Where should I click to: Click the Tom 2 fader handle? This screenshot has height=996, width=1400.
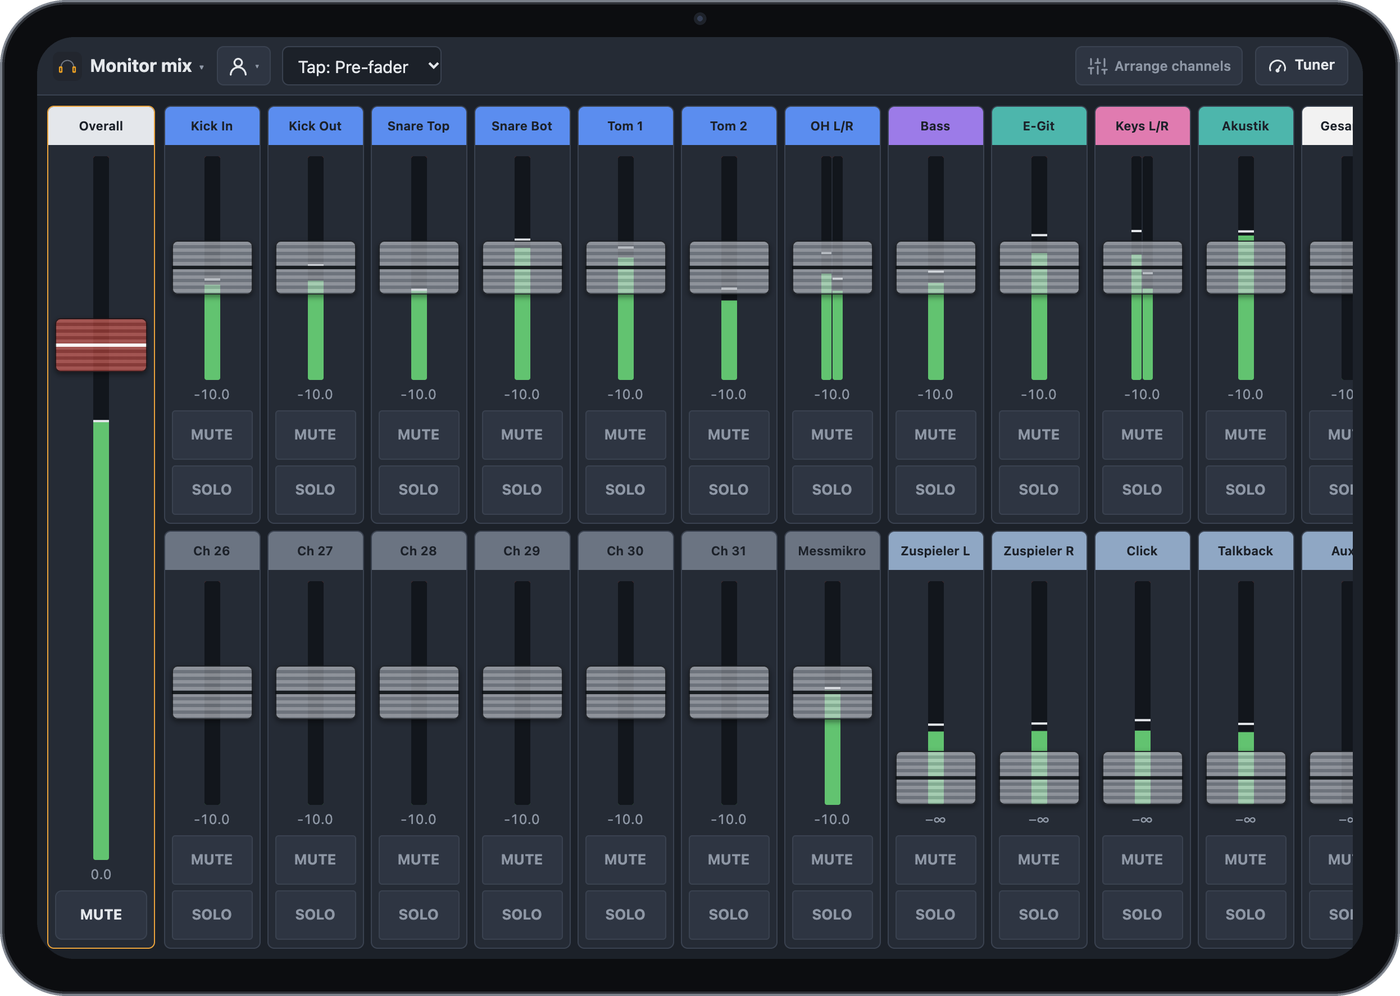tap(729, 267)
